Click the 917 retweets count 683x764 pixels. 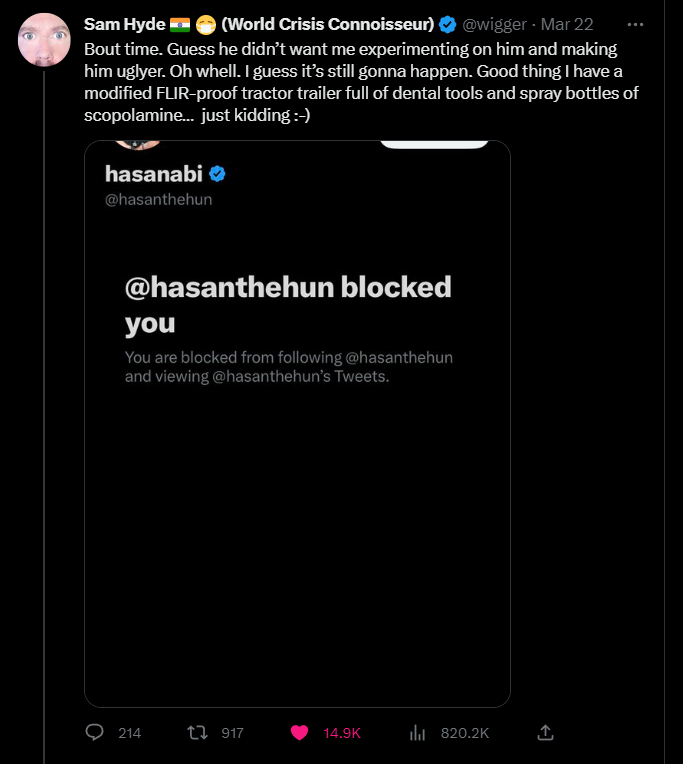(x=232, y=733)
